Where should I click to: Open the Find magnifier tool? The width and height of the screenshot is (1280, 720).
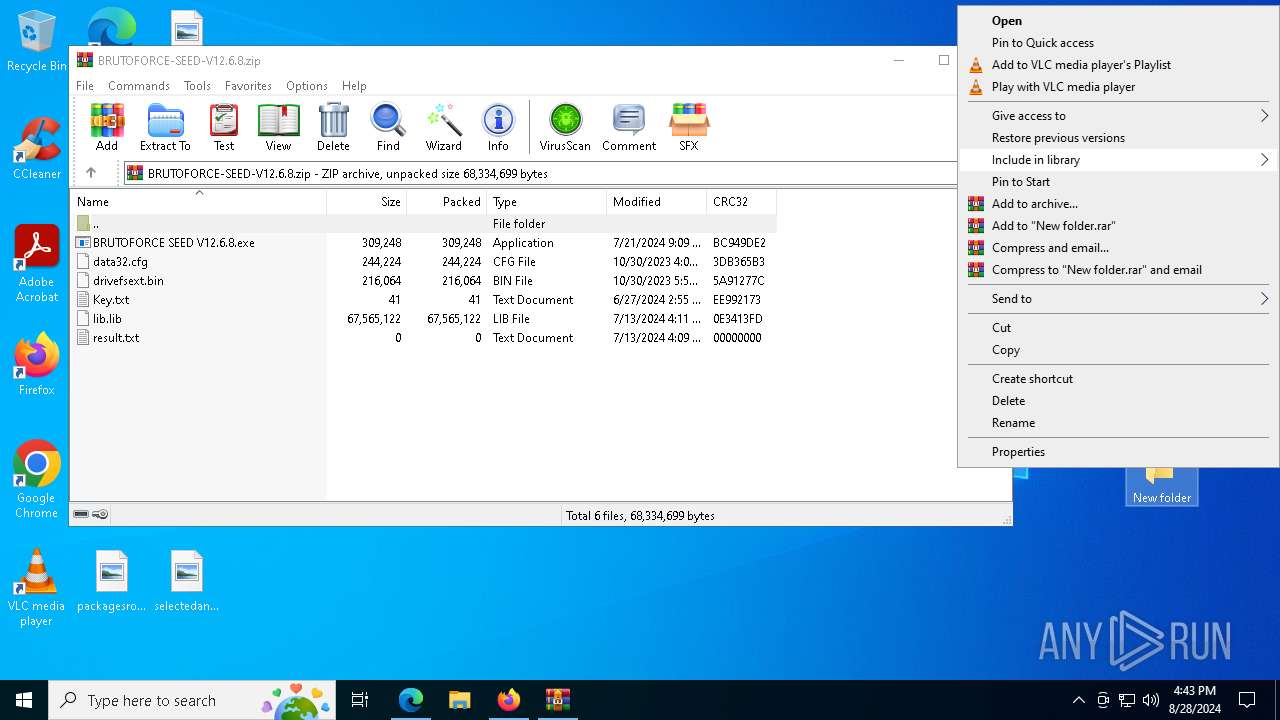click(388, 127)
